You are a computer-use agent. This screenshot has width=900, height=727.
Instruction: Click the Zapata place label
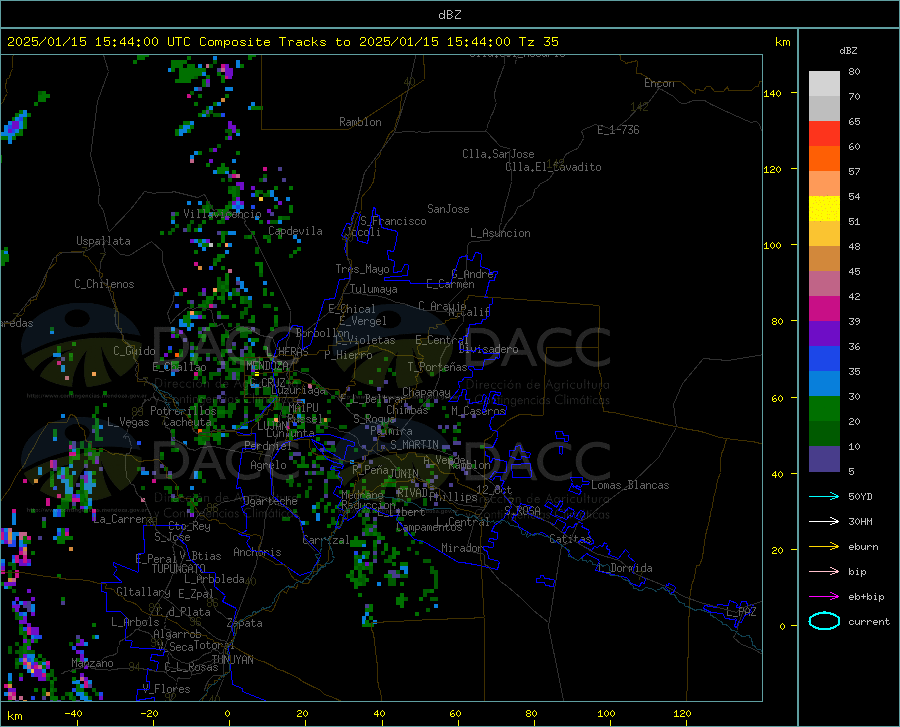245,623
